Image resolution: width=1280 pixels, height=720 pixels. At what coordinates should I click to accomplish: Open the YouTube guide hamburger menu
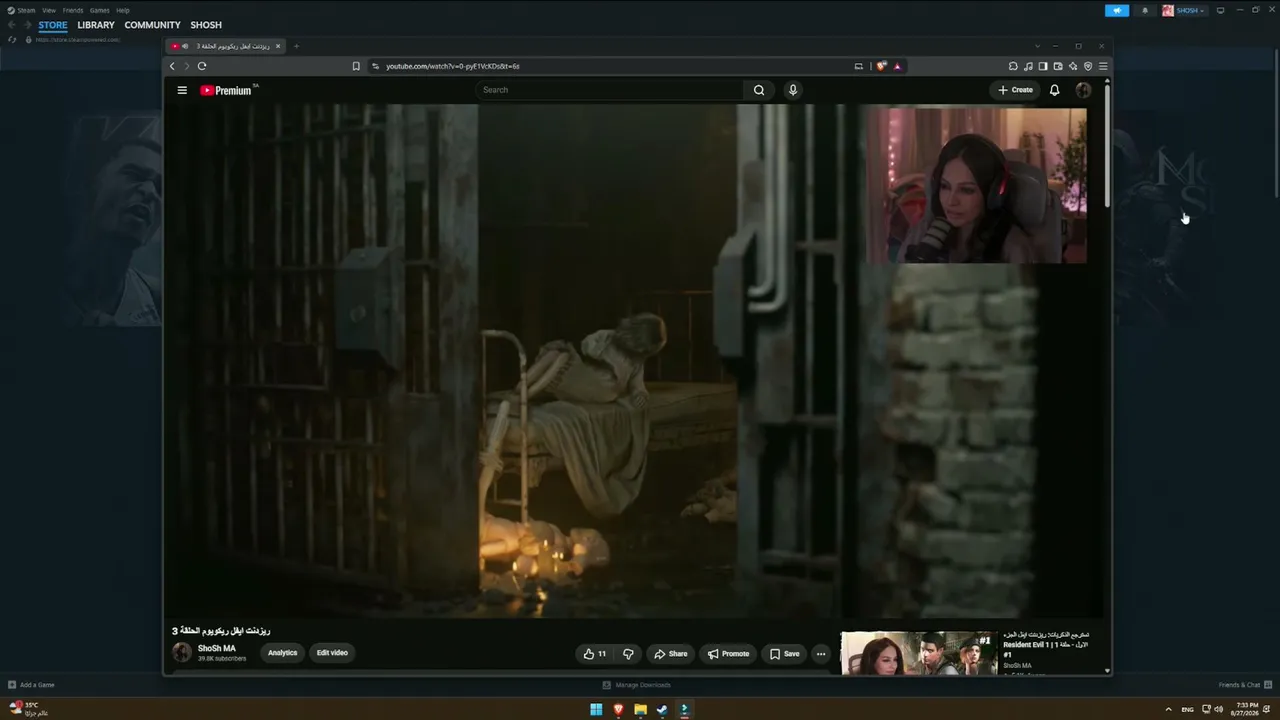182,90
